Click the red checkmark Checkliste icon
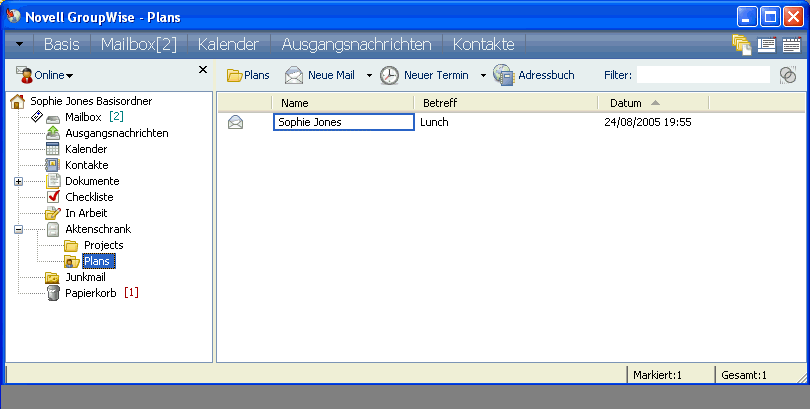This screenshot has width=810, height=409. pos(53,197)
